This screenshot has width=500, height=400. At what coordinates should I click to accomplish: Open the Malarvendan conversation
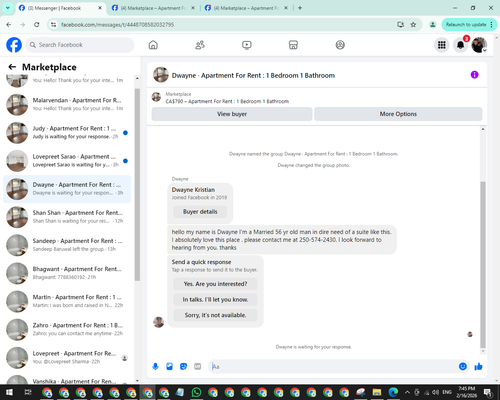tap(67, 104)
